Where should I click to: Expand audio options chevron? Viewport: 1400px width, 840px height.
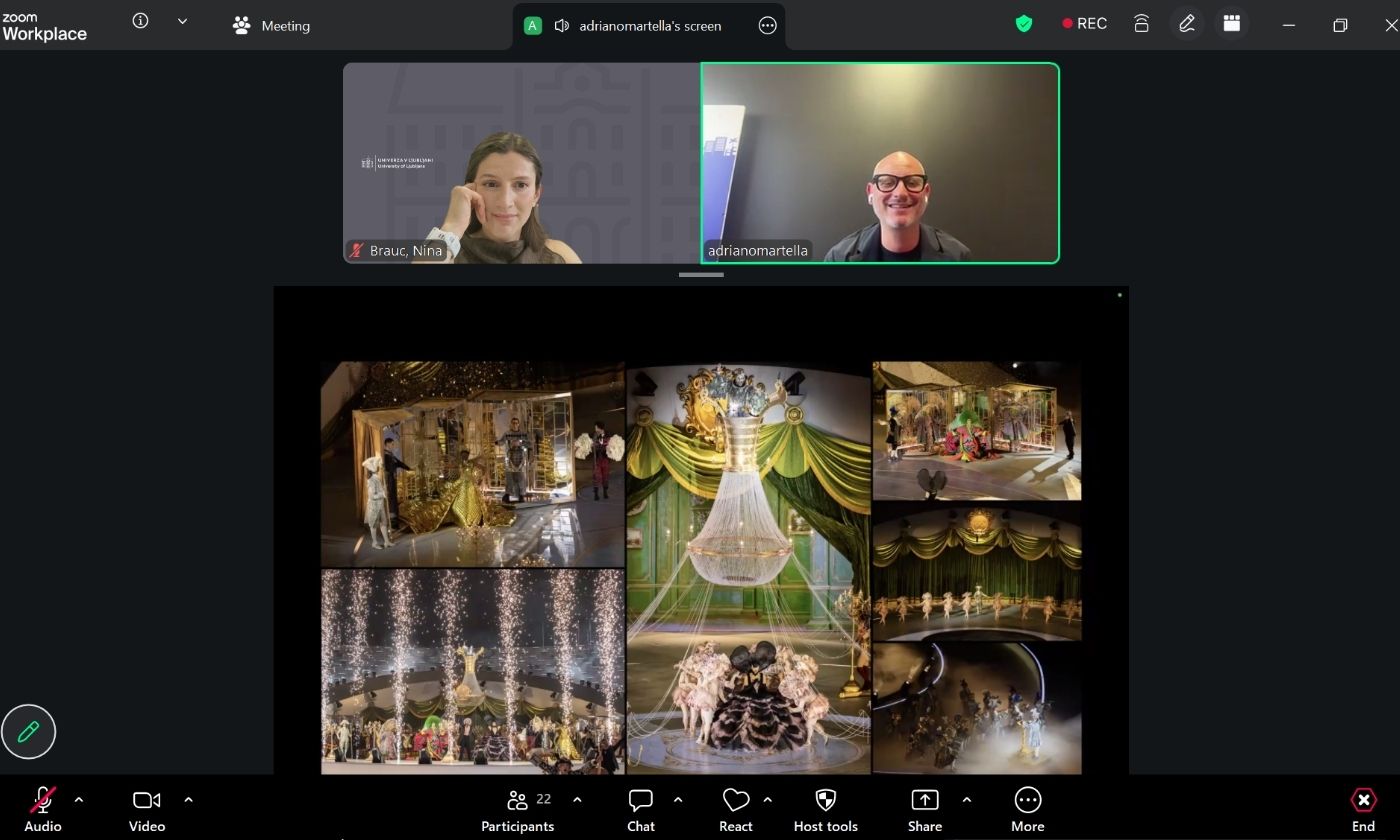[79, 800]
